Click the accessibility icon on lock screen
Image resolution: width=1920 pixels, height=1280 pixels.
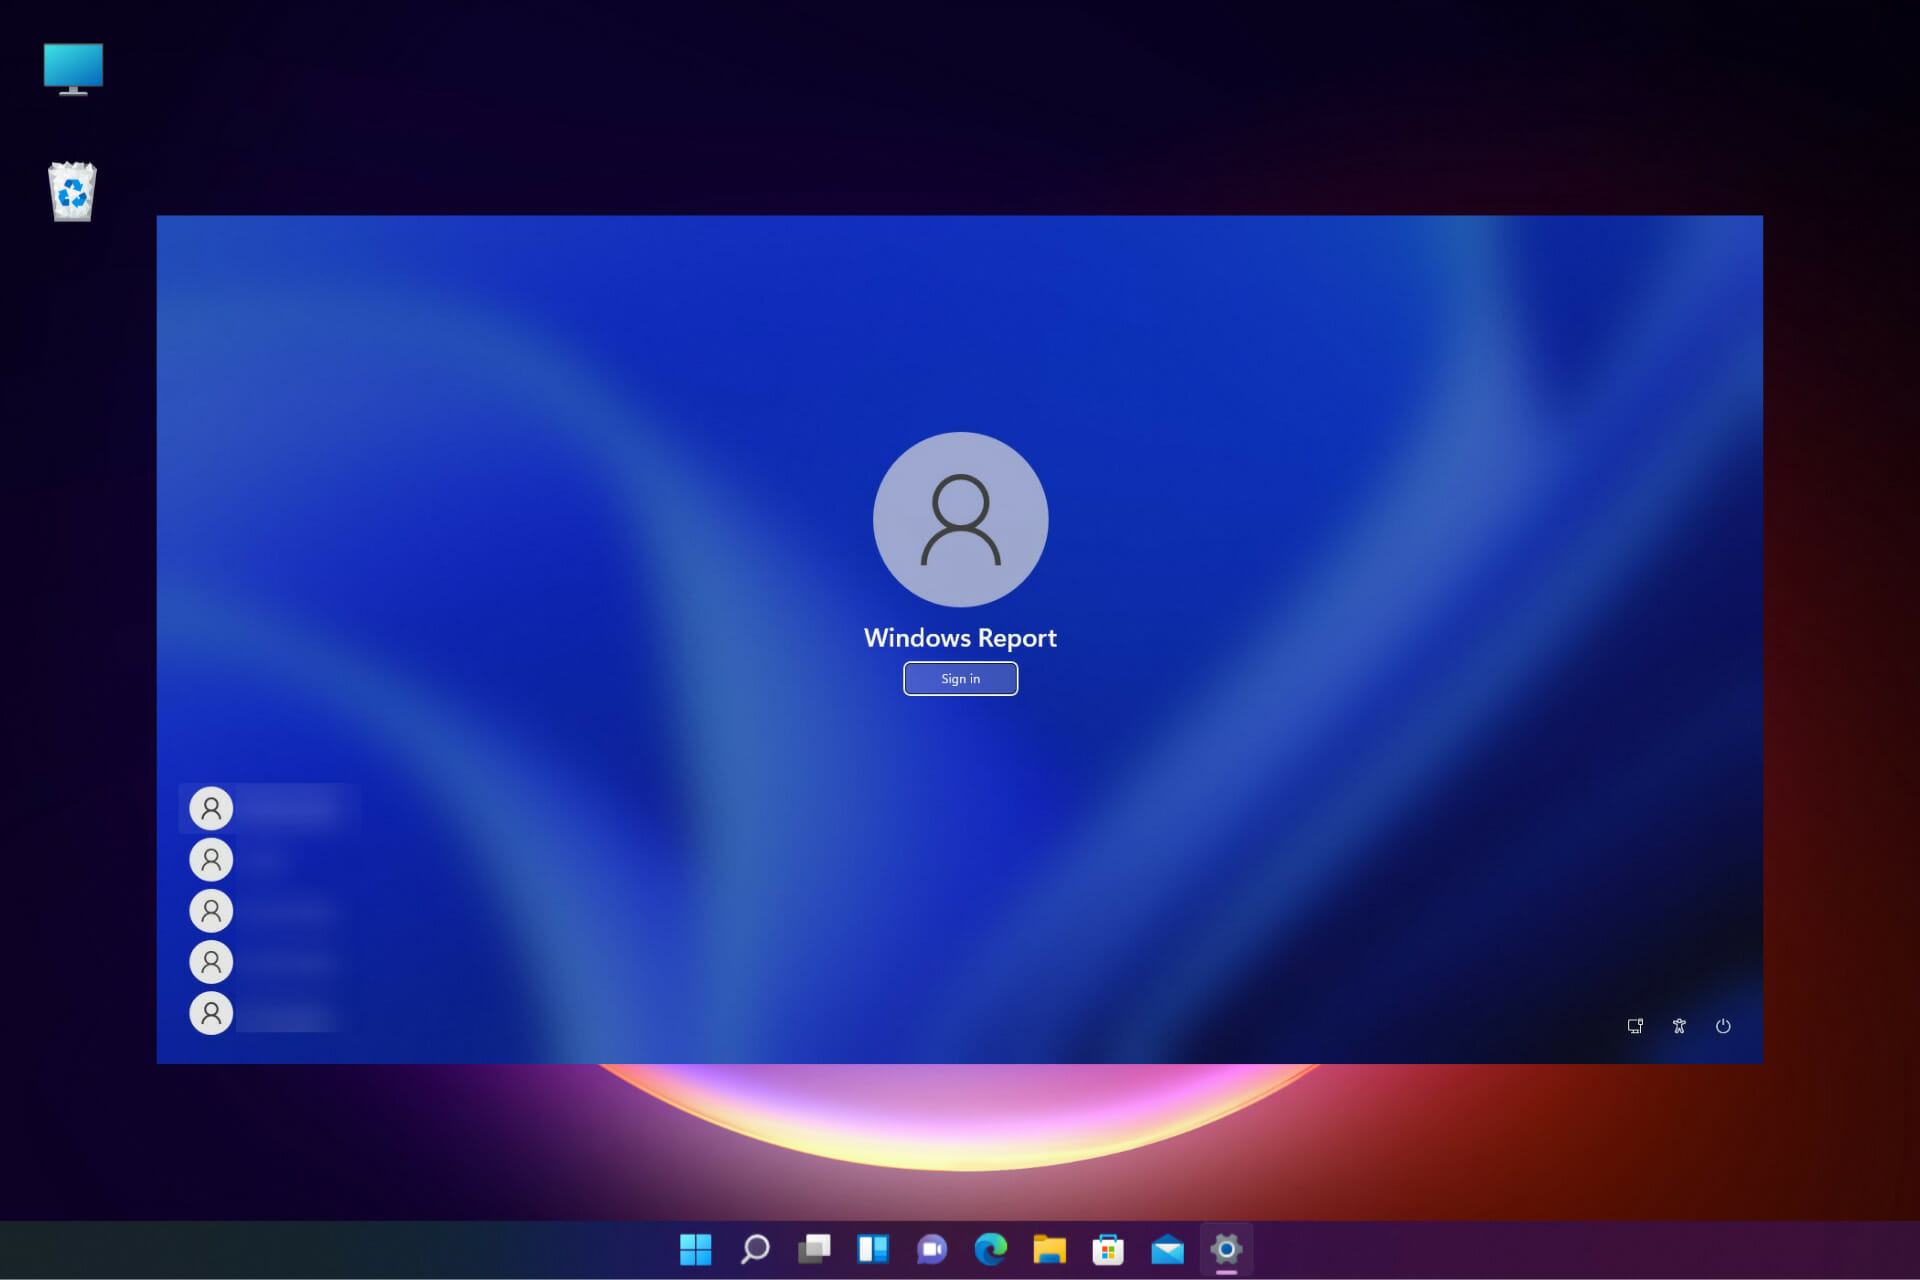tap(1679, 1024)
